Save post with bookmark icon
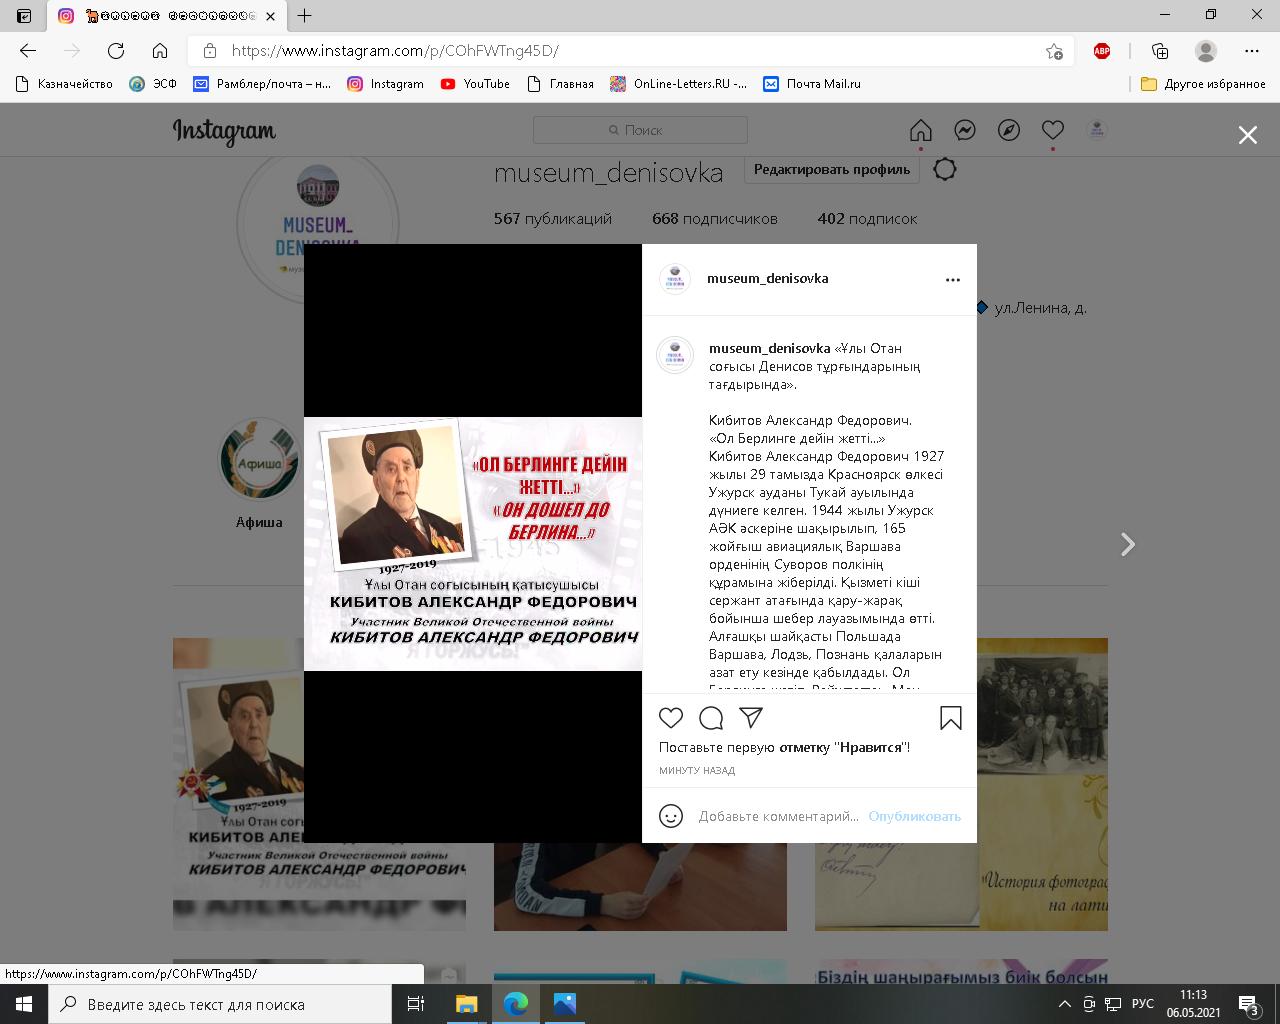Screen dimensions: 1280x1024 [951, 718]
